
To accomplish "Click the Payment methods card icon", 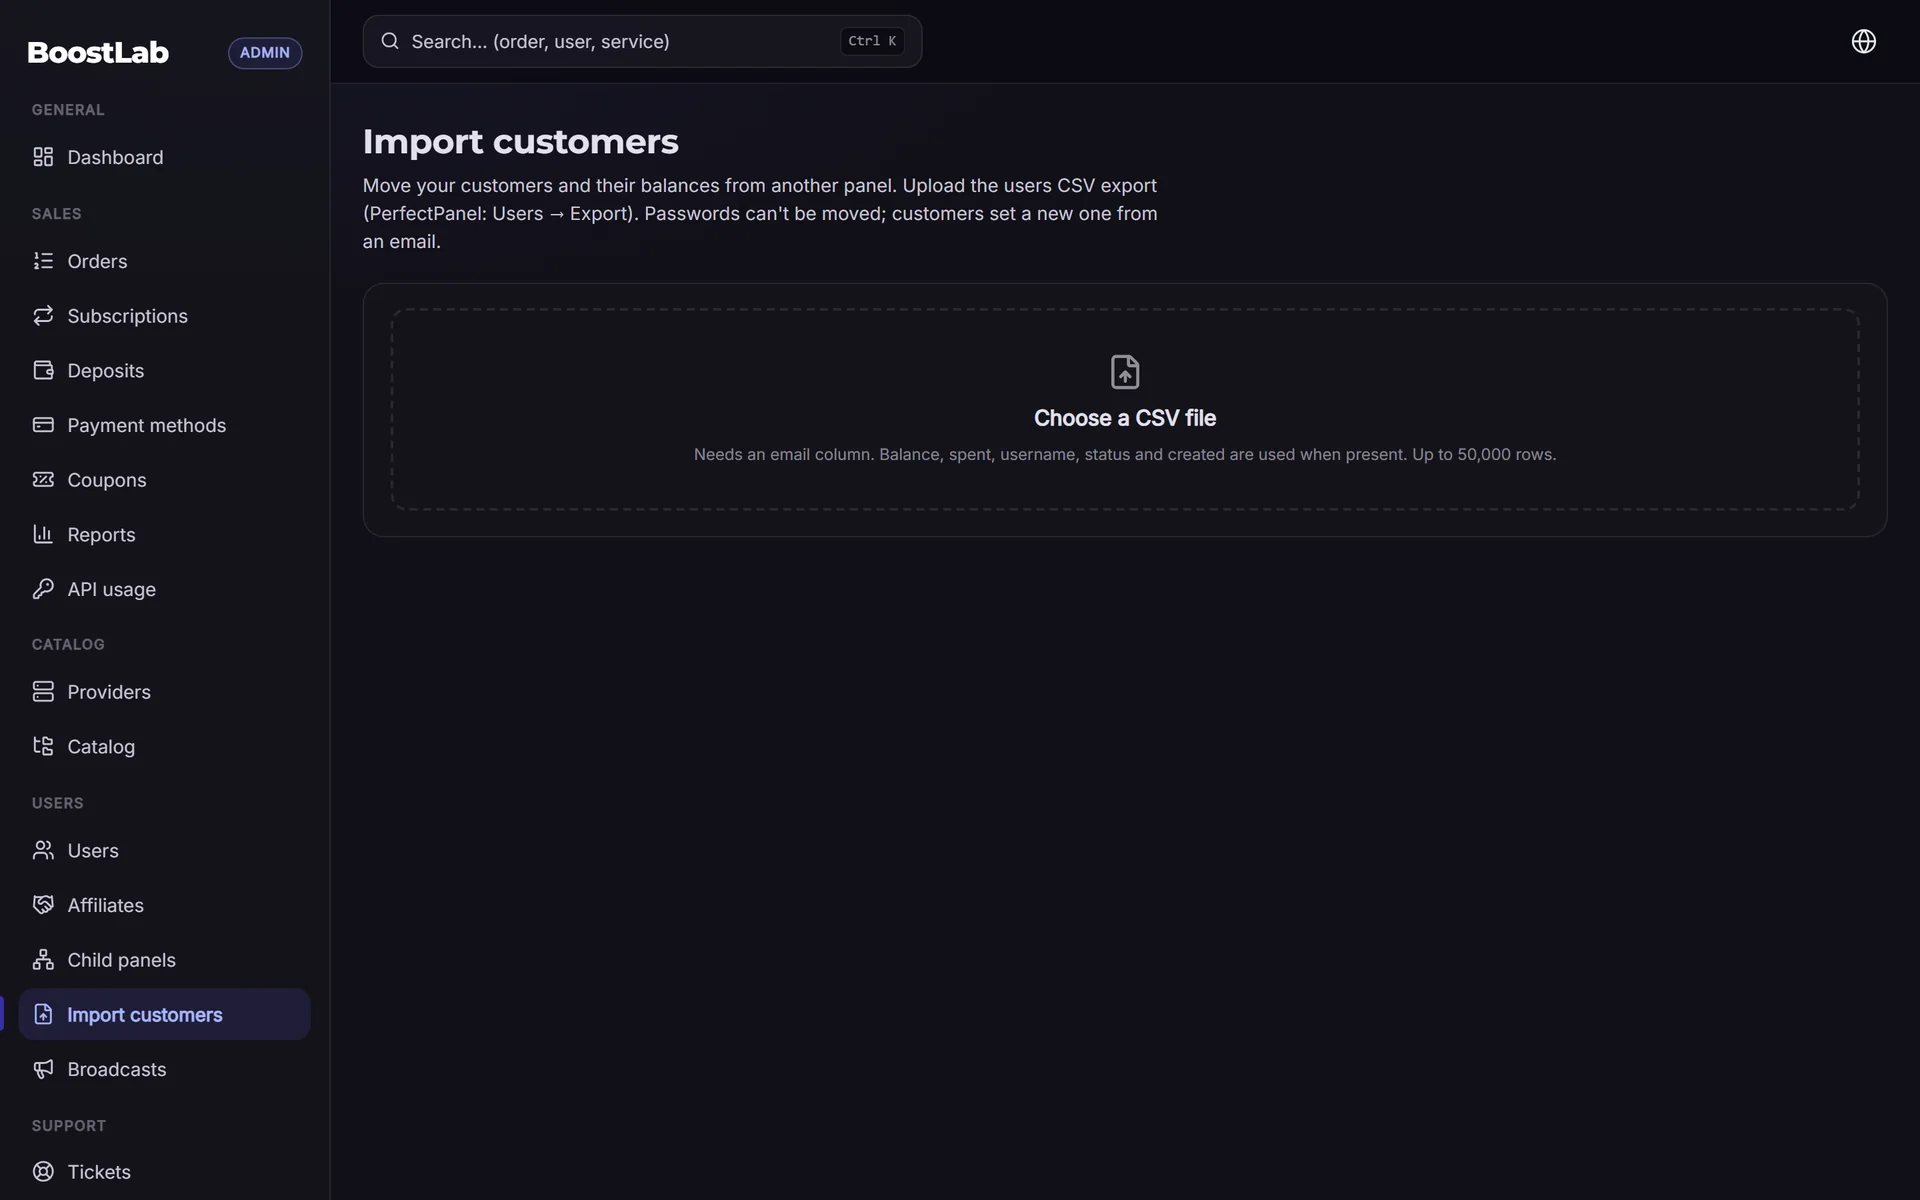I will 43,425.
